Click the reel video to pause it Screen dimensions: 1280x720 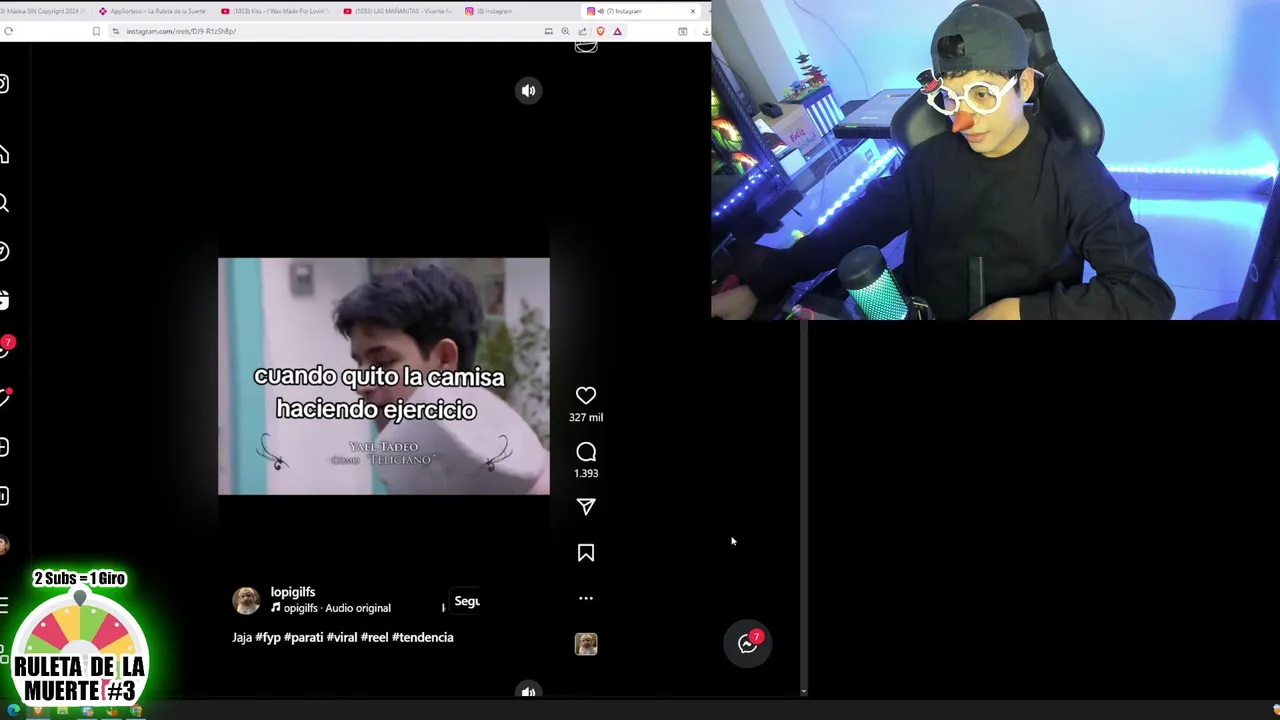[x=384, y=376]
